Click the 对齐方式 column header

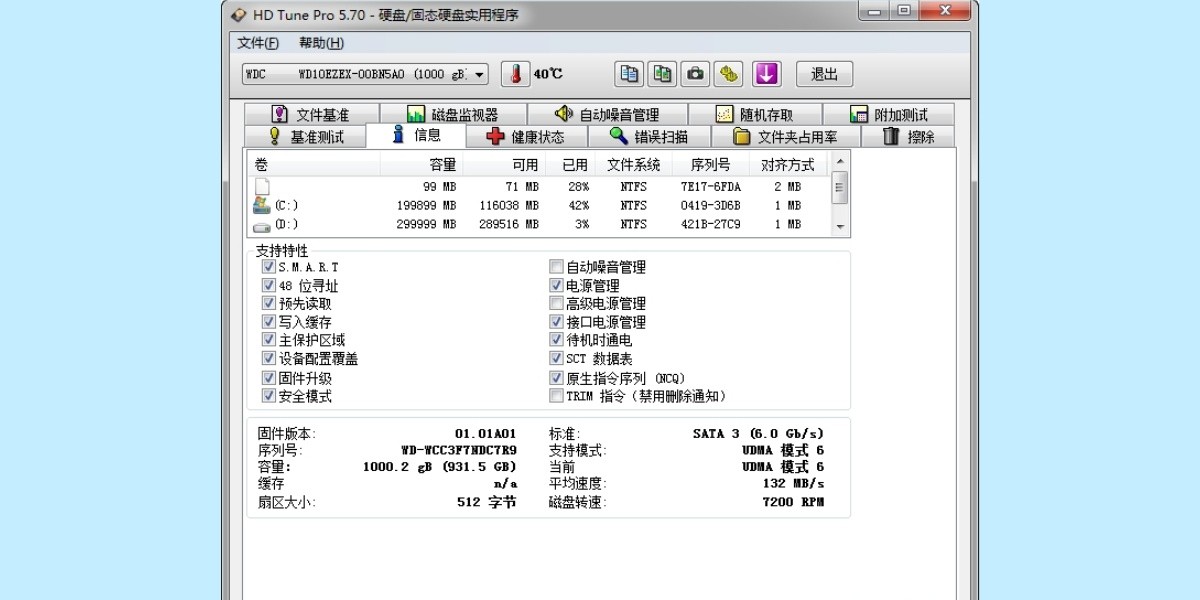click(x=789, y=165)
